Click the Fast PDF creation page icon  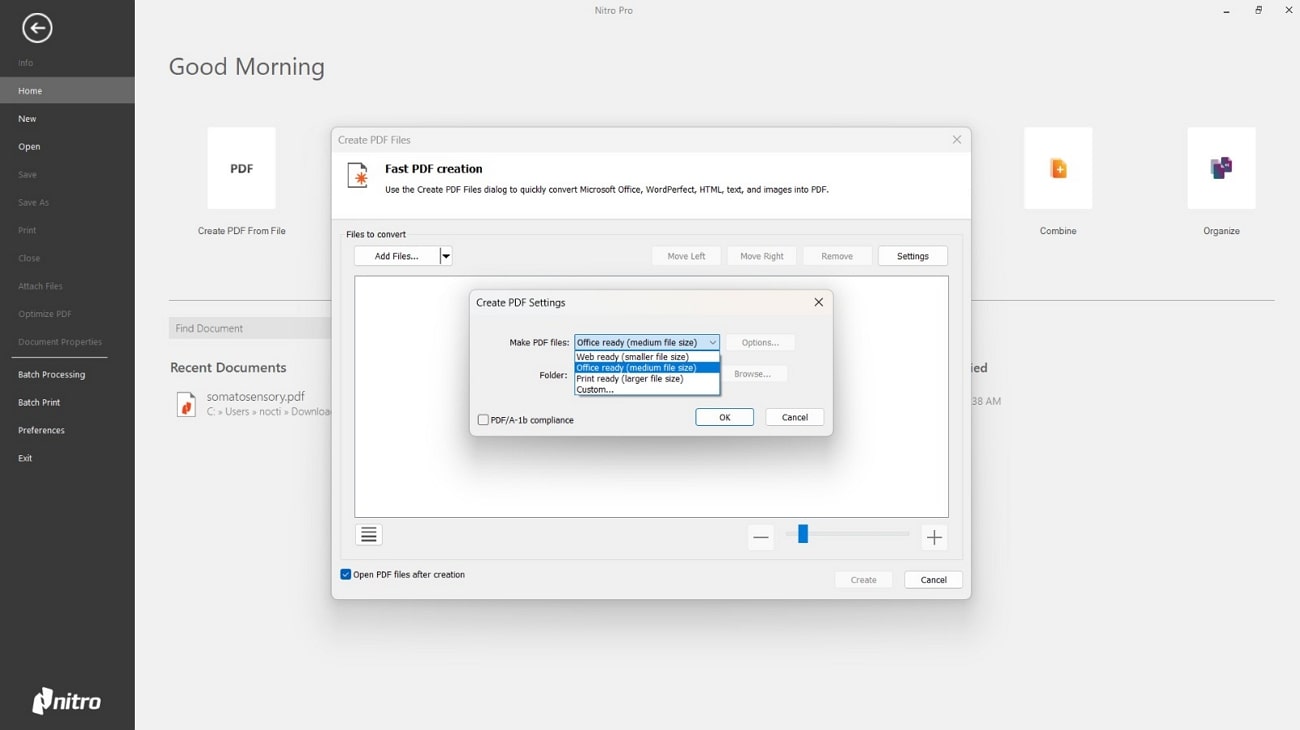pyautogui.click(x=358, y=176)
